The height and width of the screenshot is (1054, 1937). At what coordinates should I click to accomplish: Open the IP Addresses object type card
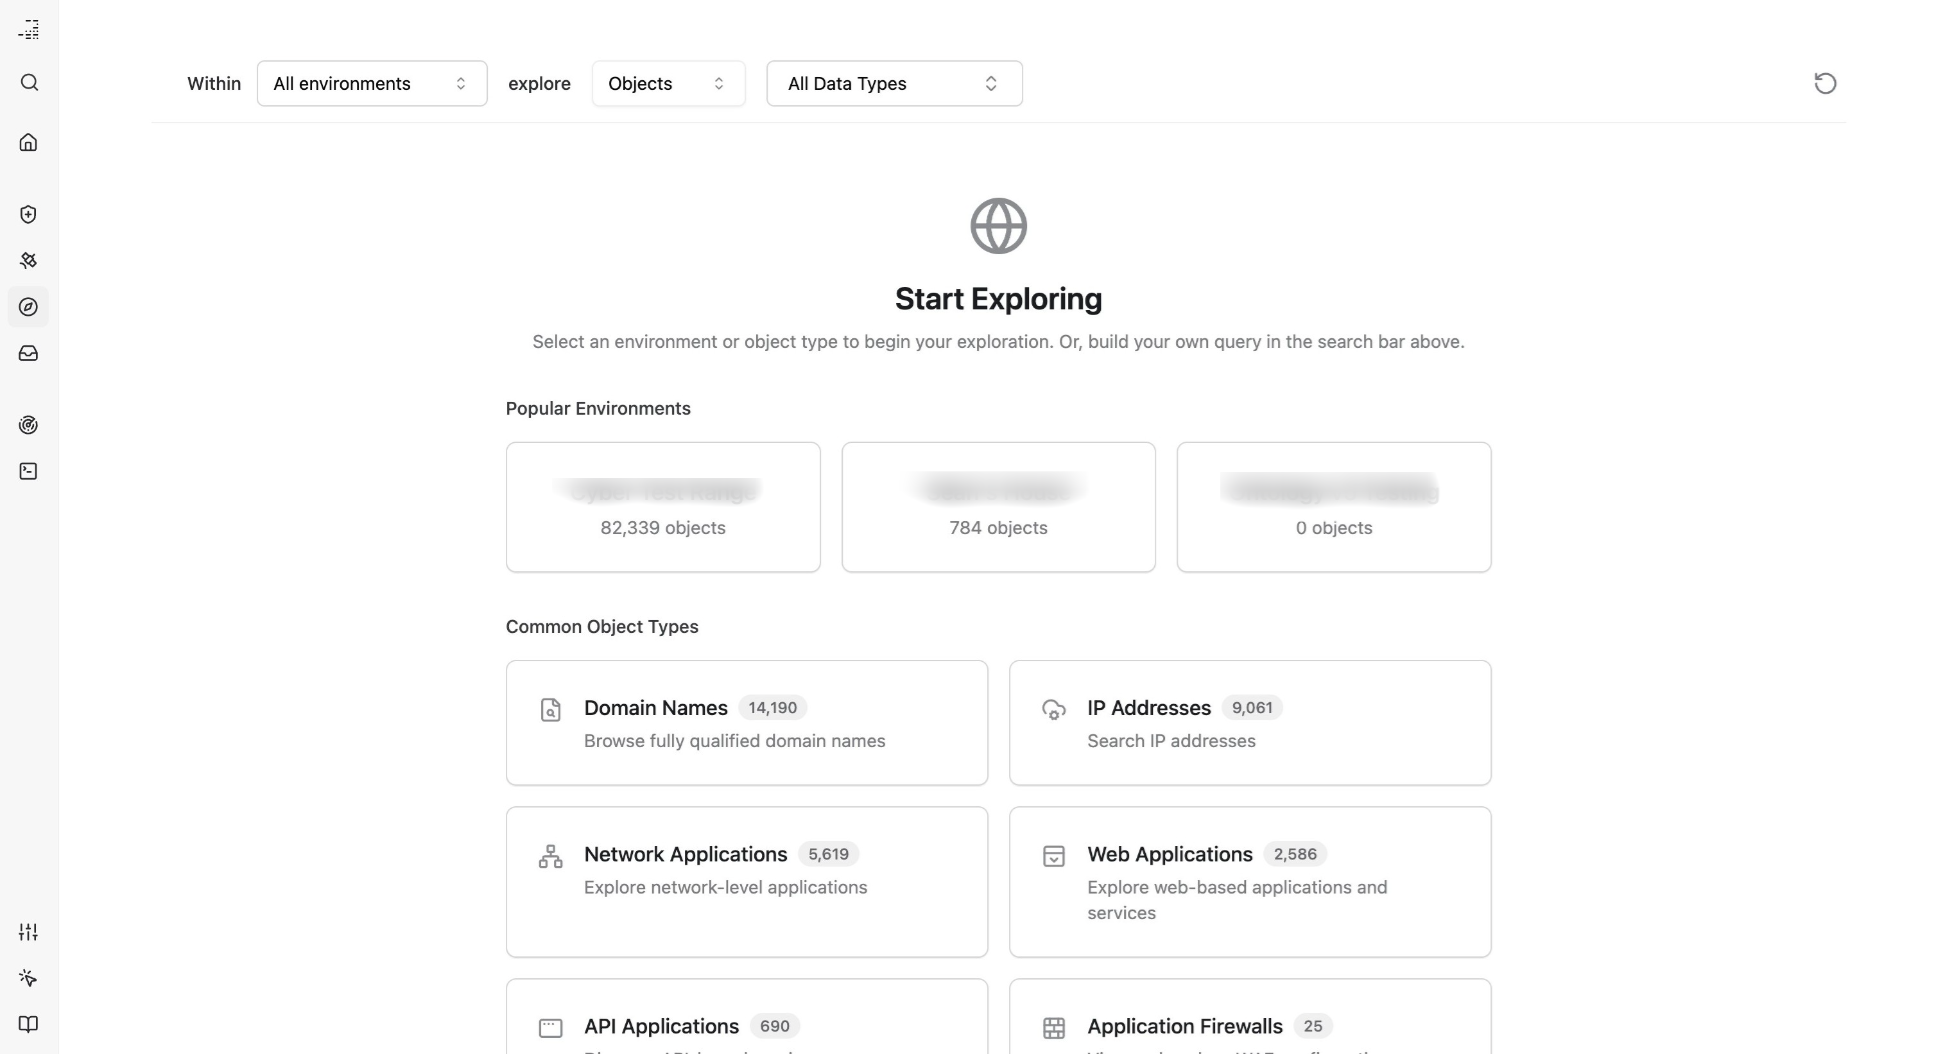click(x=1249, y=723)
